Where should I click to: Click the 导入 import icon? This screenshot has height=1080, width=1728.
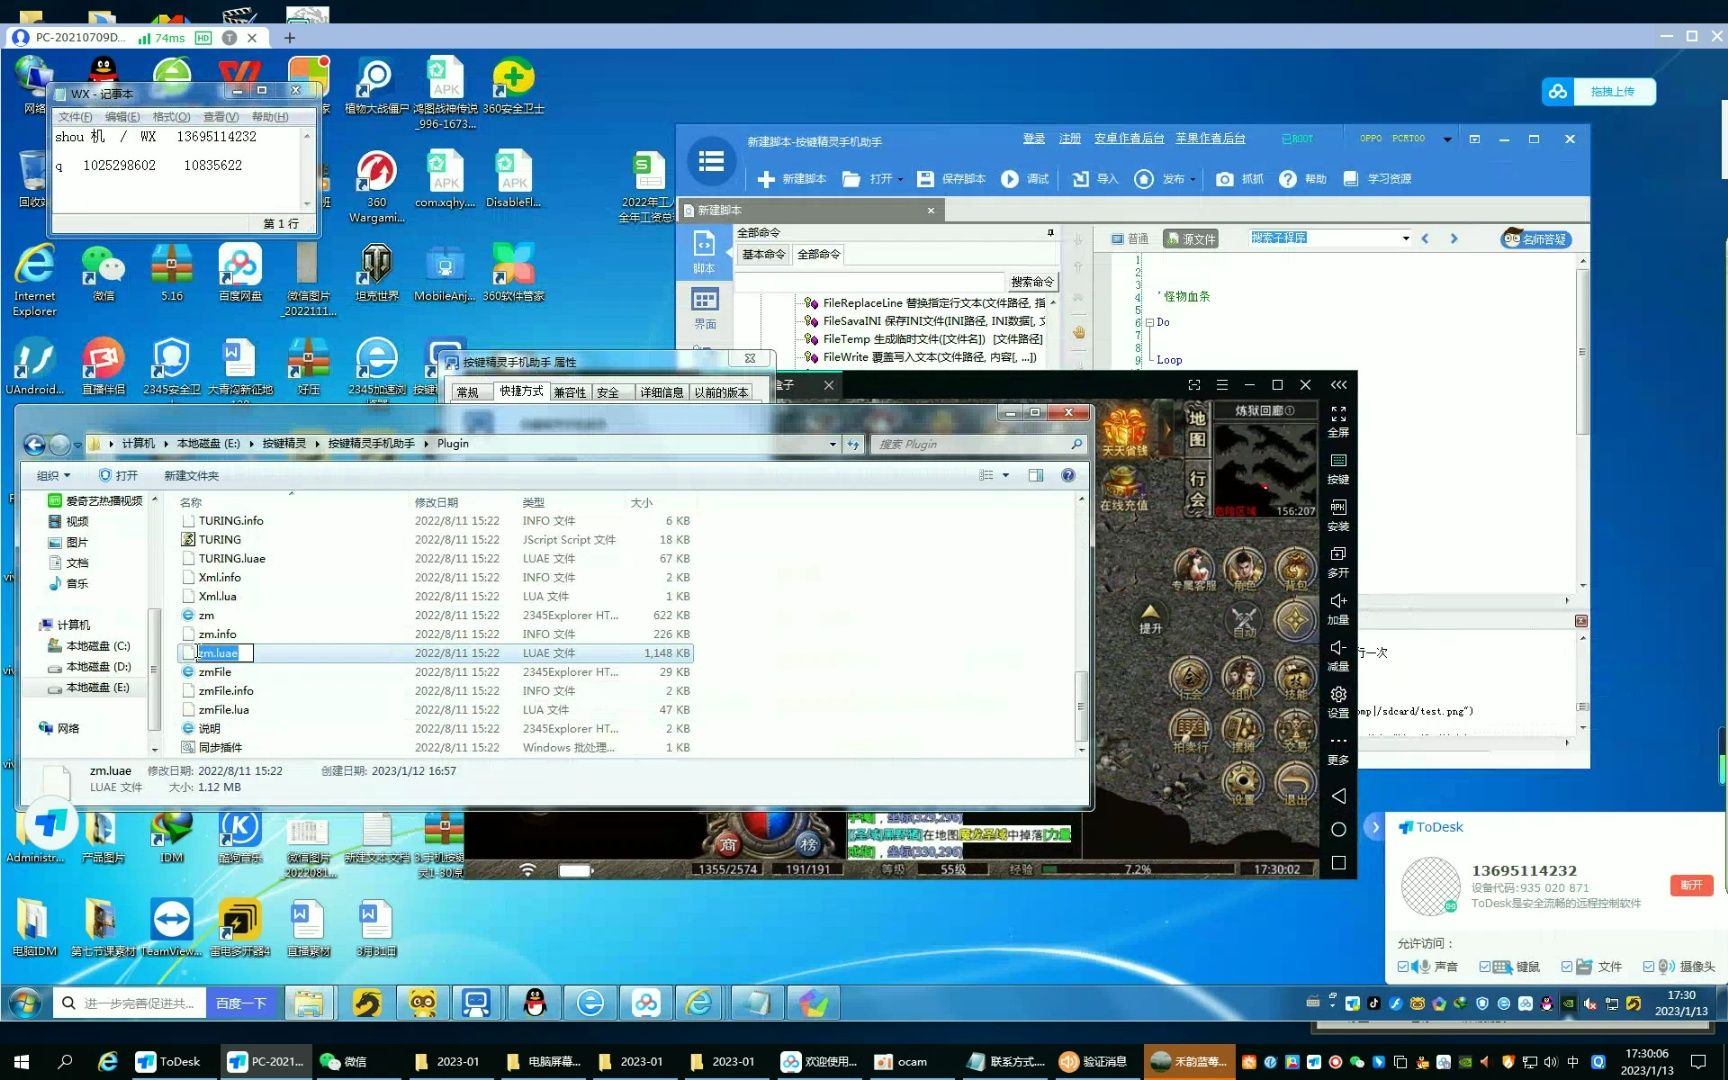pos(1081,179)
